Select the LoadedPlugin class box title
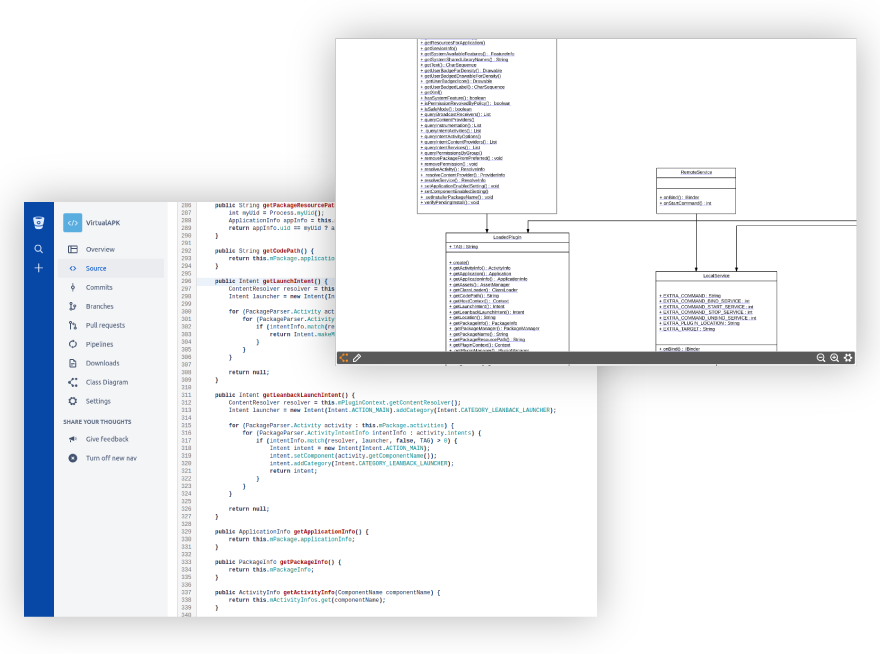 [x=507, y=237]
